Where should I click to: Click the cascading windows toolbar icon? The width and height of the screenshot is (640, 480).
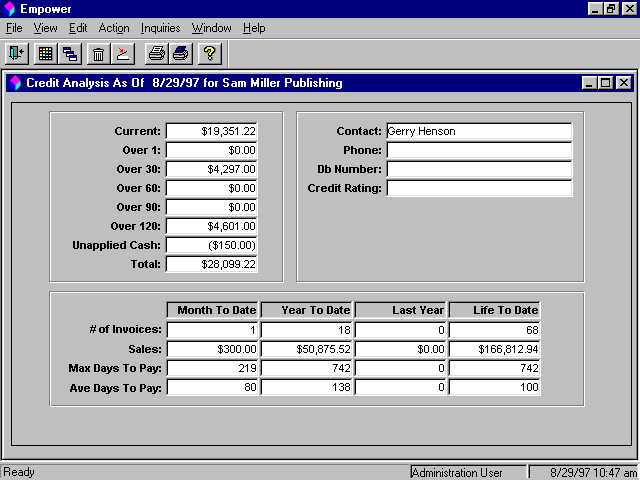tap(70, 53)
